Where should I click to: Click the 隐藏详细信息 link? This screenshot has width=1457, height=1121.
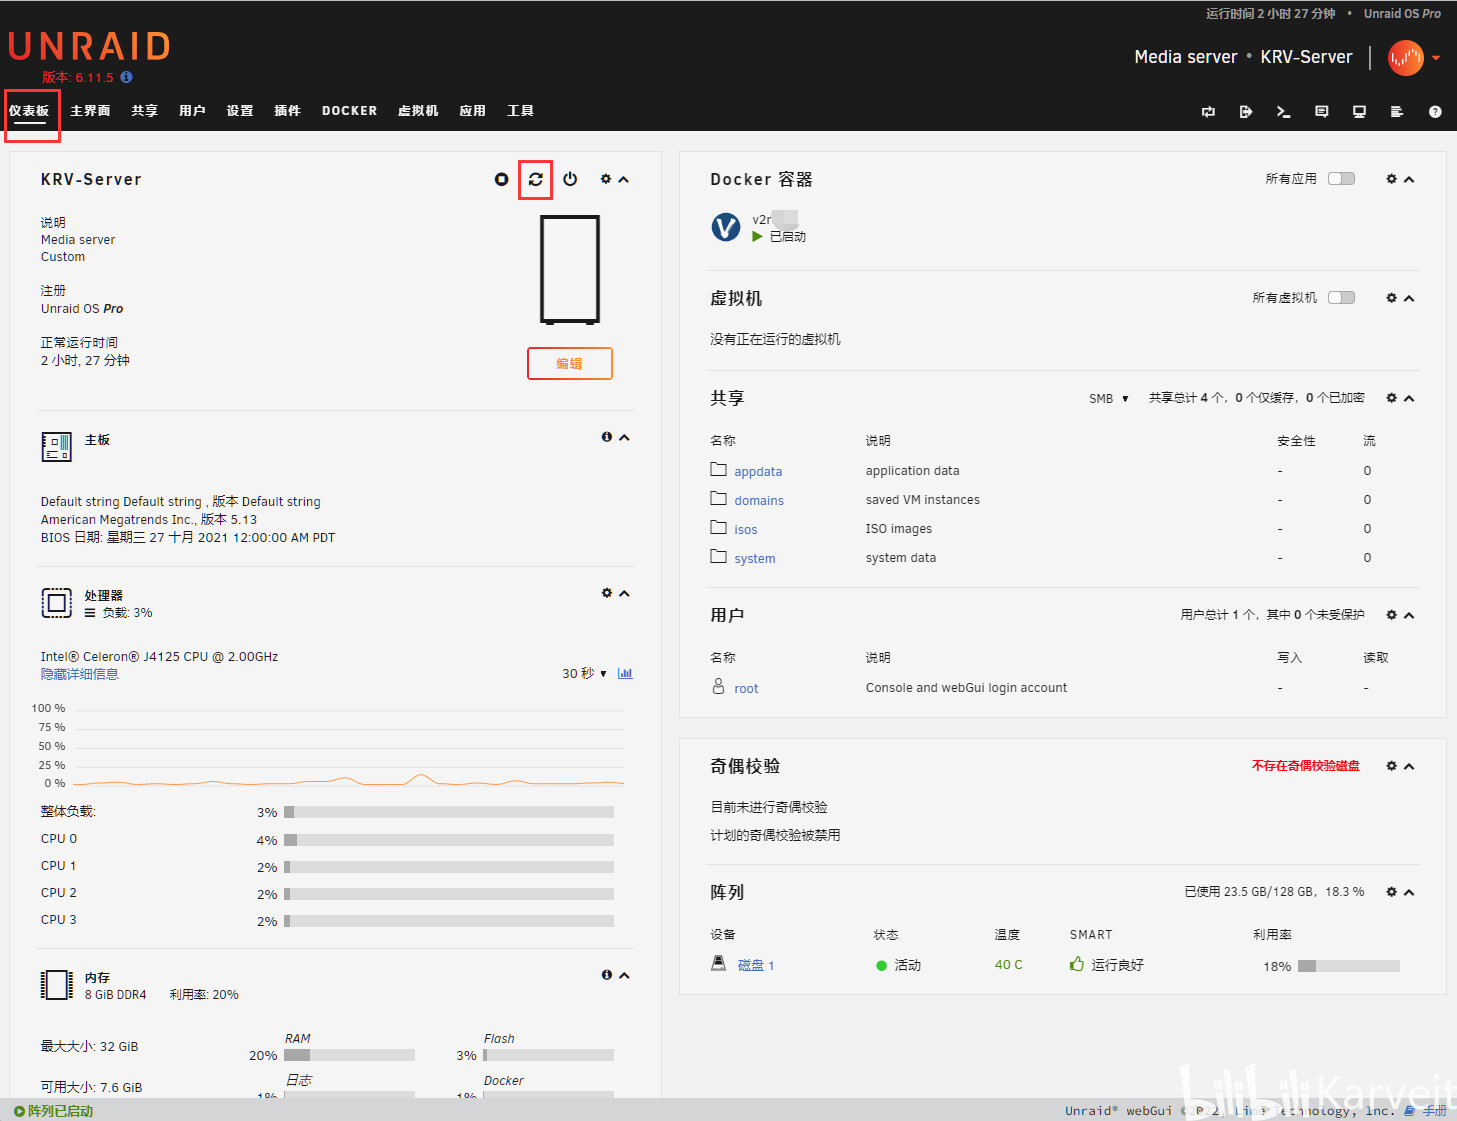pyautogui.click(x=80, y=674)
